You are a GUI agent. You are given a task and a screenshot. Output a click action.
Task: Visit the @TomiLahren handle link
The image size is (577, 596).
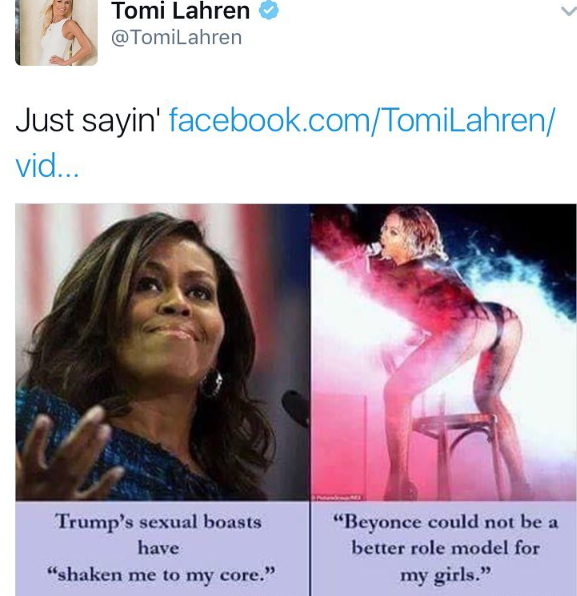click(176, 38)
